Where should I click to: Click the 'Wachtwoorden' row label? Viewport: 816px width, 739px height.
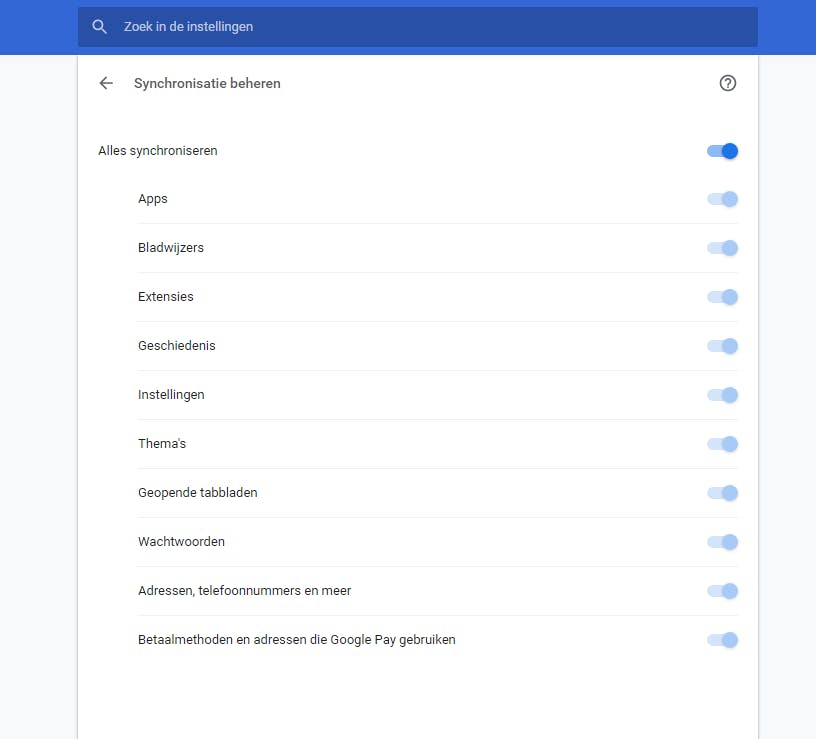[181, 542]
